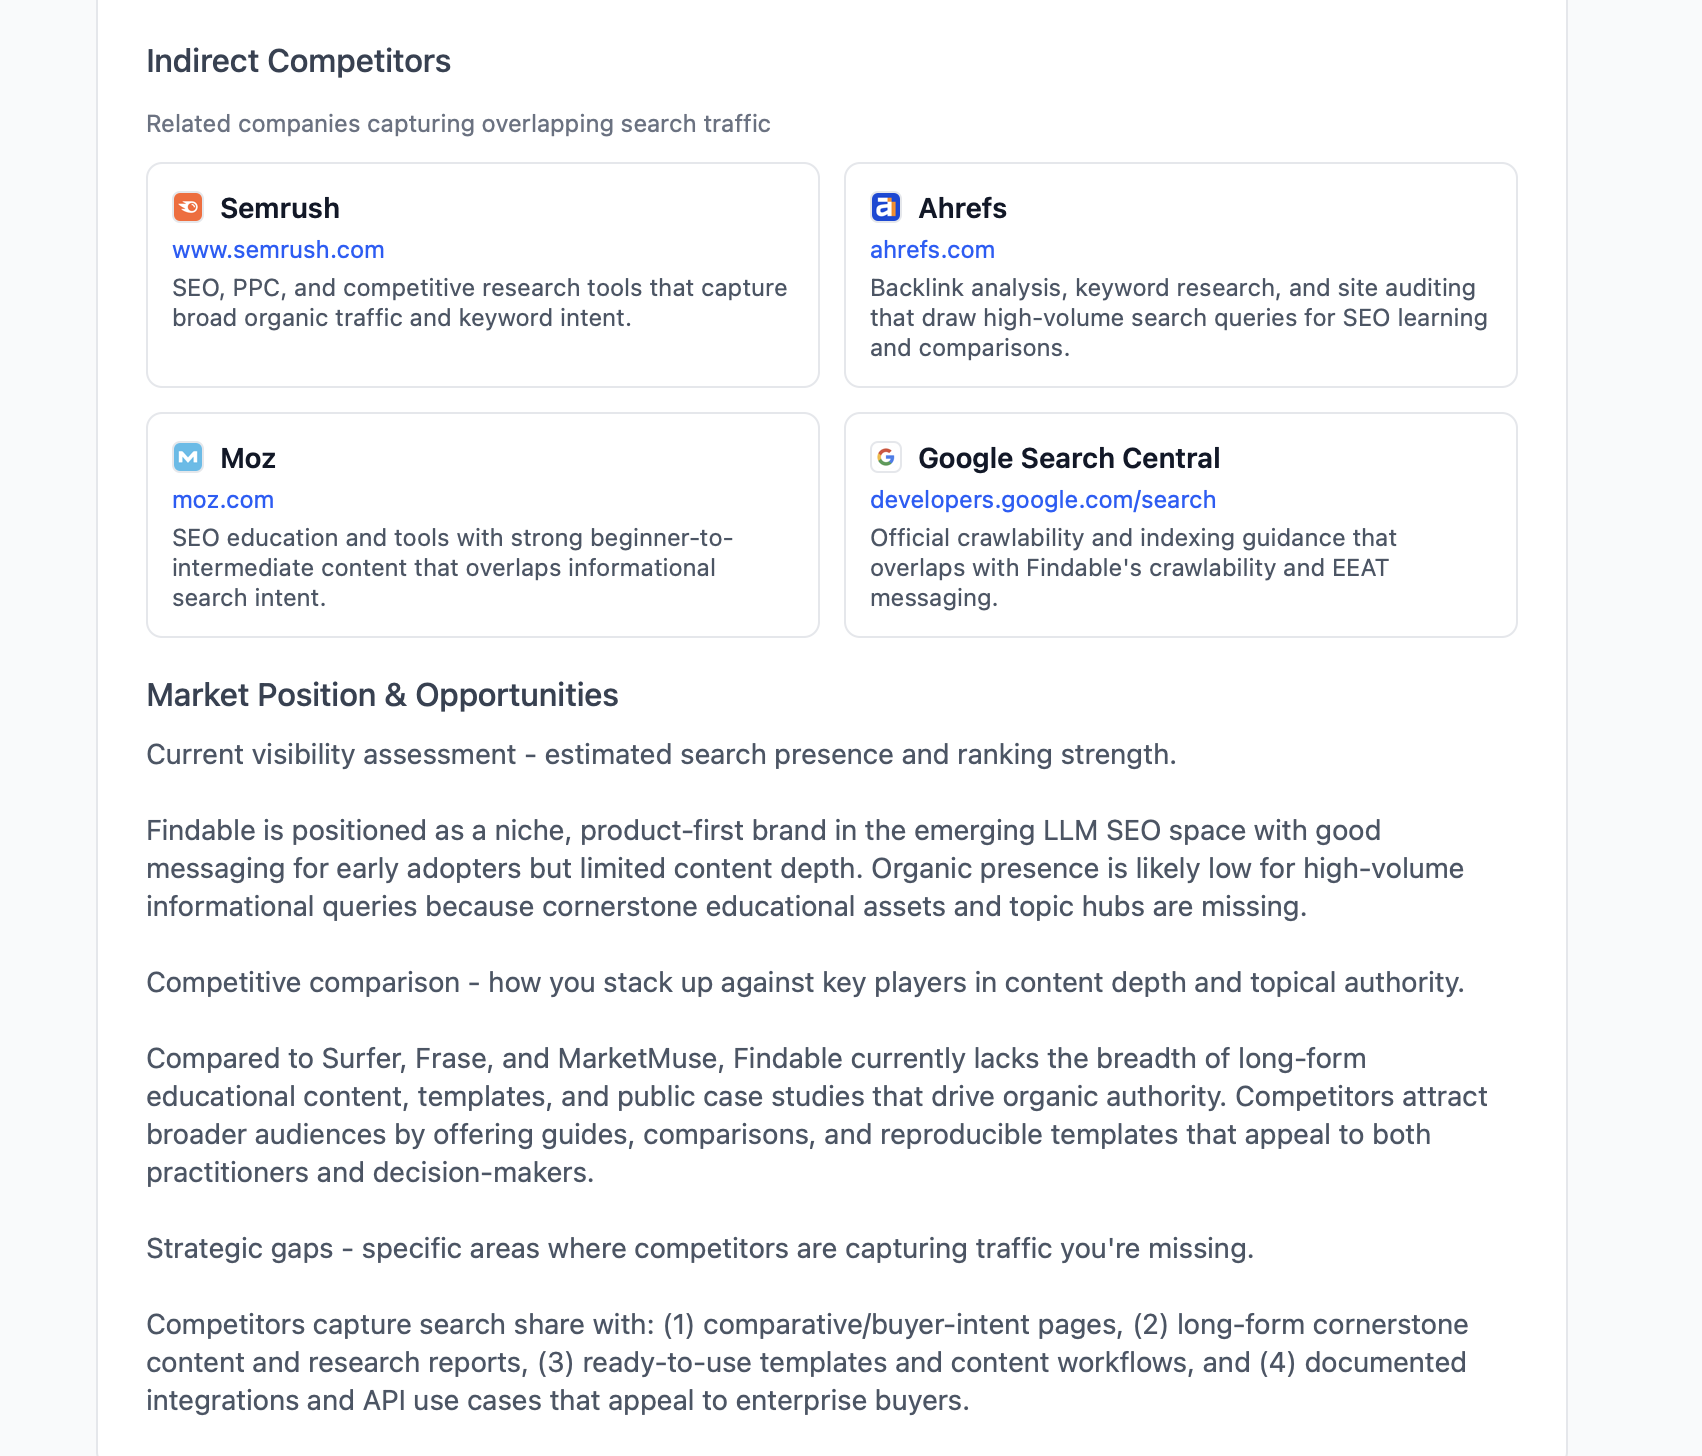
Task: Click the Ahrefs logo icon
Action: [886, 207]
